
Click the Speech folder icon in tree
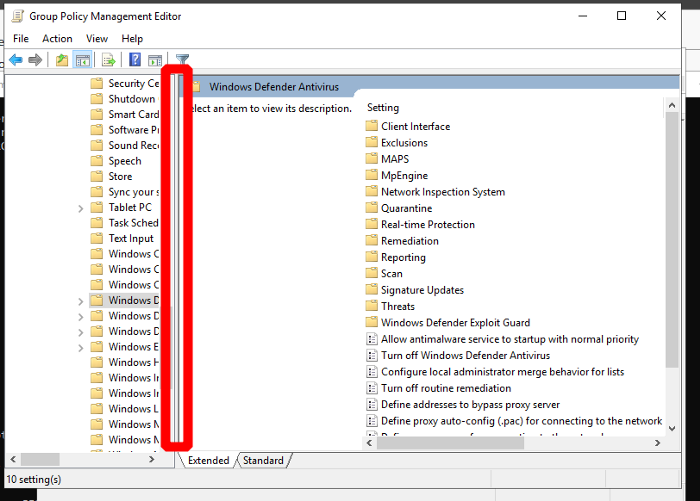96,161
